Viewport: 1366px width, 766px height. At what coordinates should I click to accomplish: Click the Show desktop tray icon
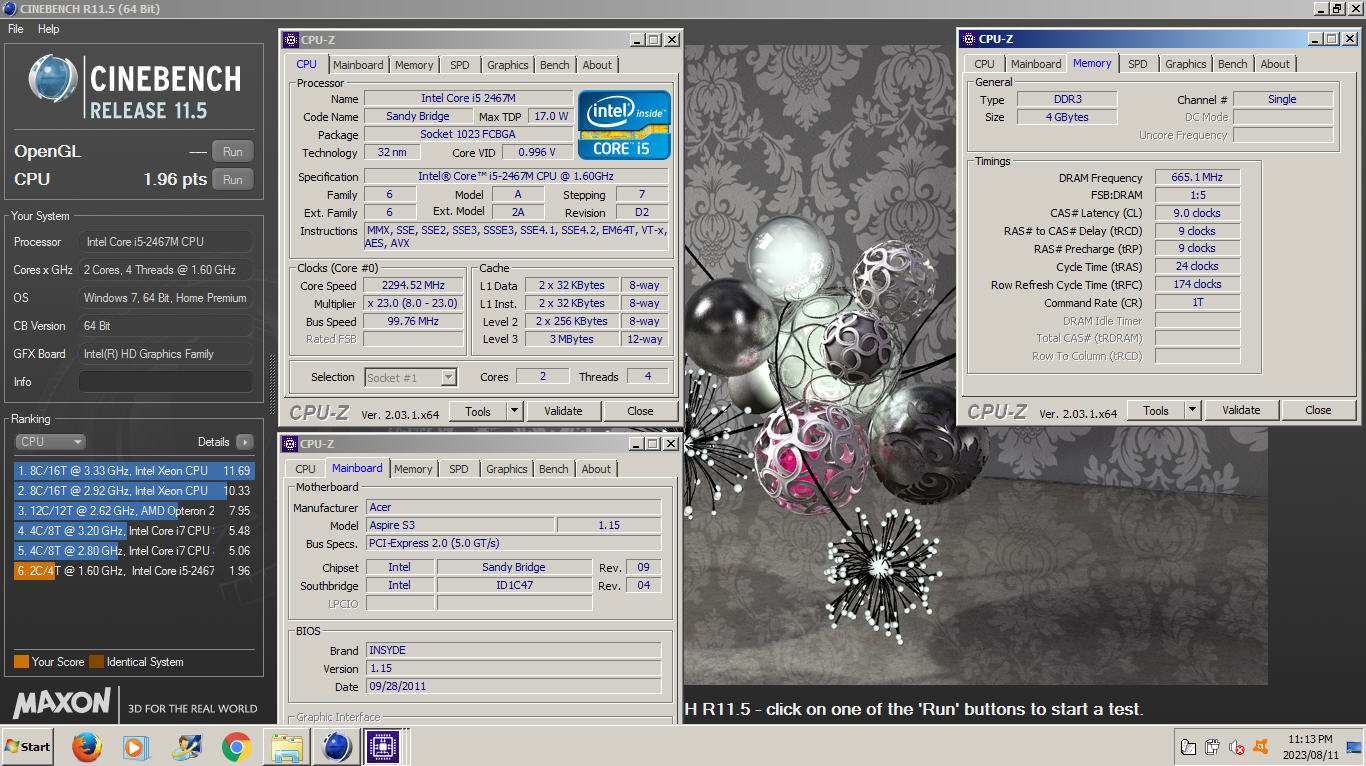[1354, 747]
